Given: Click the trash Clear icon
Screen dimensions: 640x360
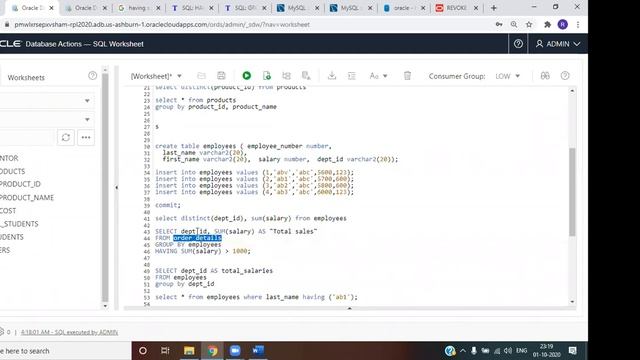Looking at the screenshot, I should [407, 76].
